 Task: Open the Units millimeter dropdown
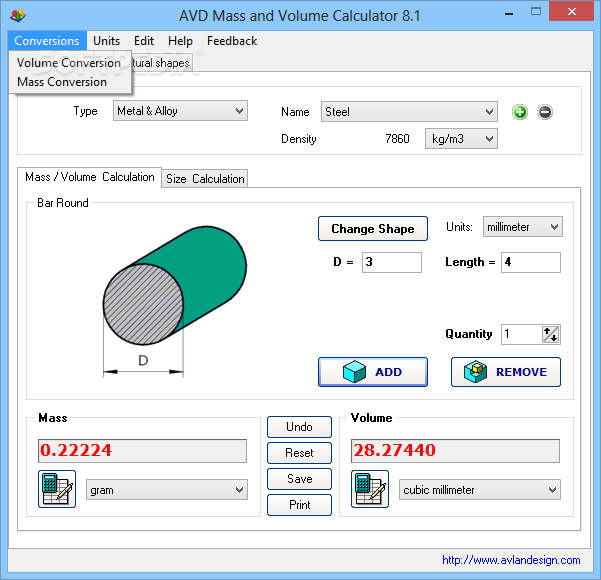522,227
